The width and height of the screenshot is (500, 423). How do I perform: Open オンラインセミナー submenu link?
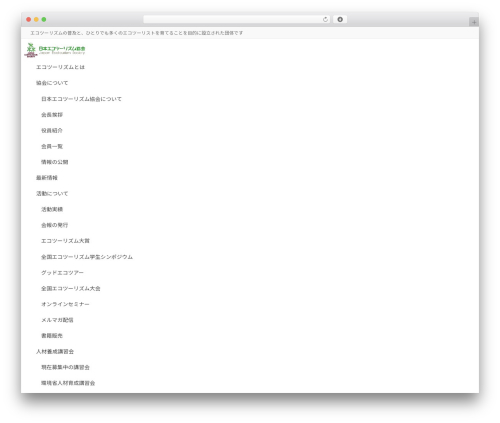point(65,304)
